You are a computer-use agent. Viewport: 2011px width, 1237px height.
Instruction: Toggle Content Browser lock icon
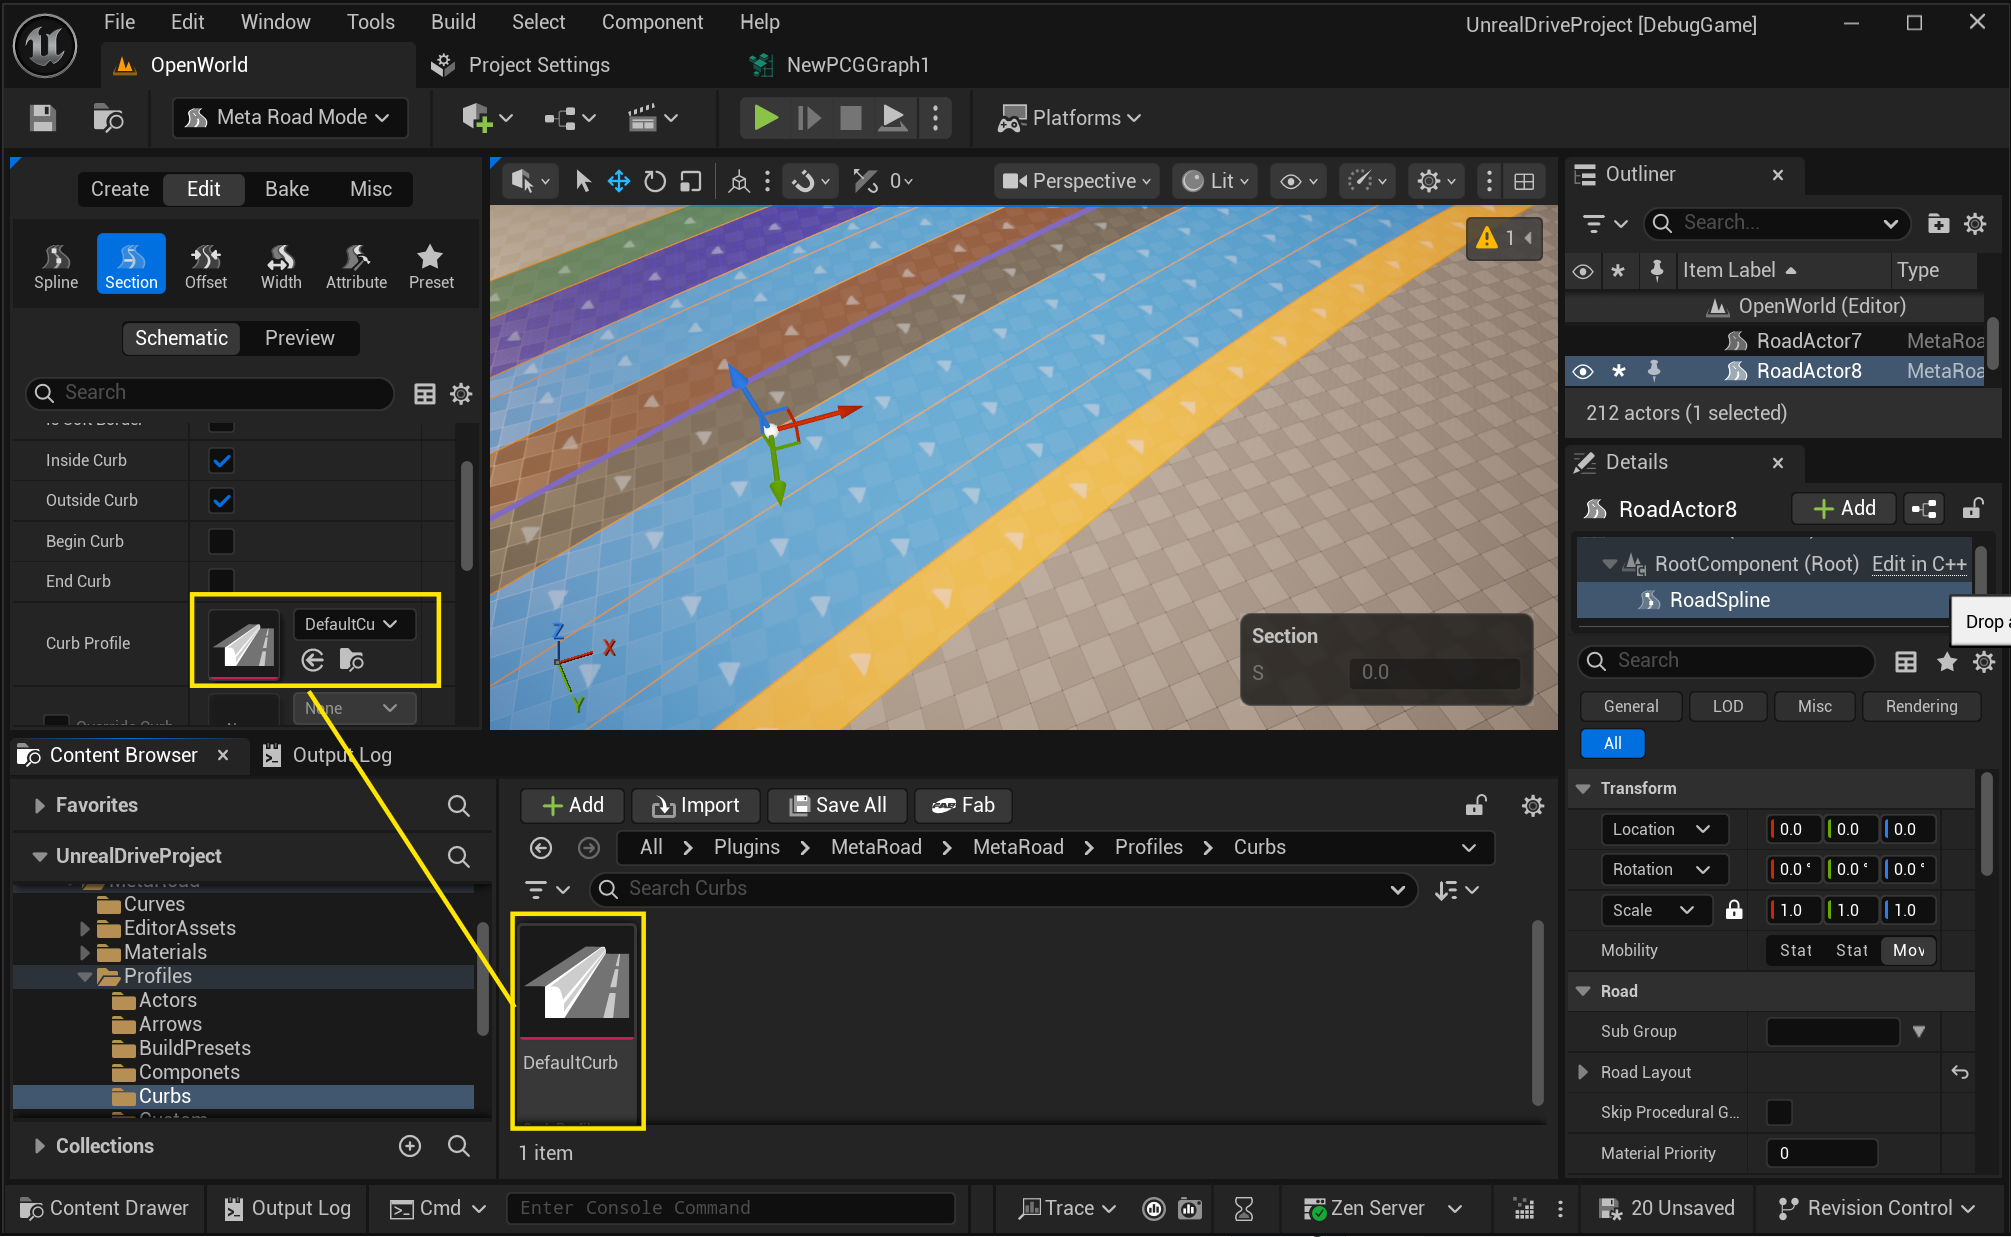pos(1476,805)
